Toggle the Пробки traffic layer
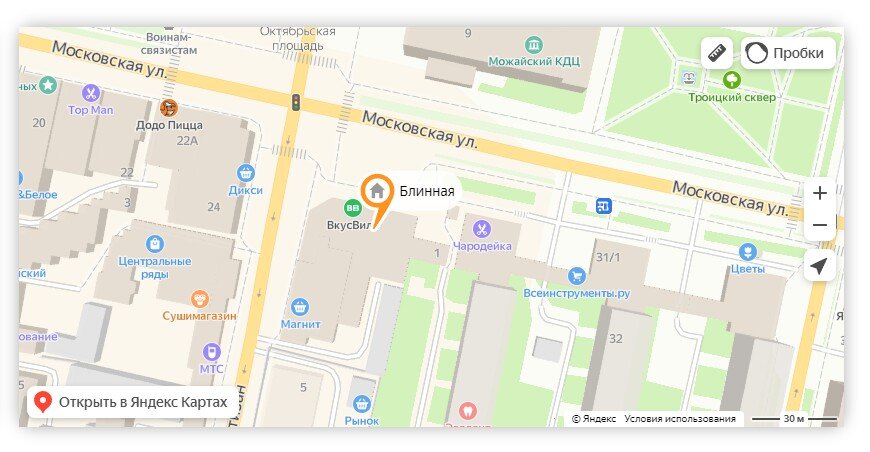The image size is (870, 452). pyautogui.click(x=788, y=53)
